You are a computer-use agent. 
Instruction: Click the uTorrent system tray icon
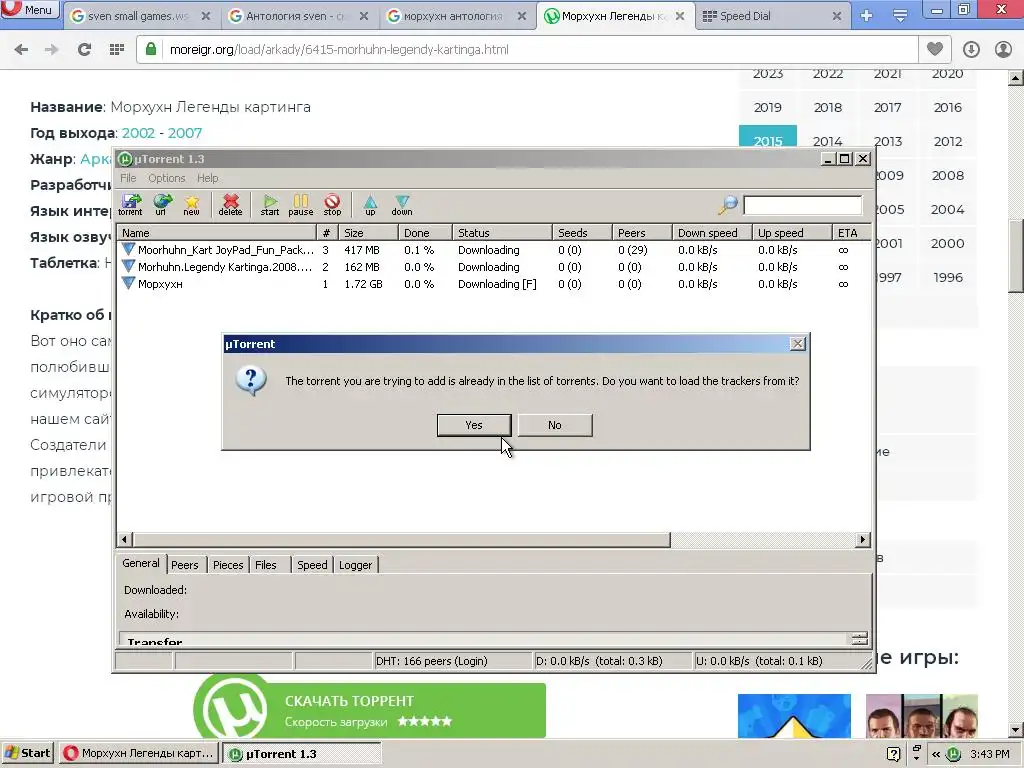pos(954,754)
